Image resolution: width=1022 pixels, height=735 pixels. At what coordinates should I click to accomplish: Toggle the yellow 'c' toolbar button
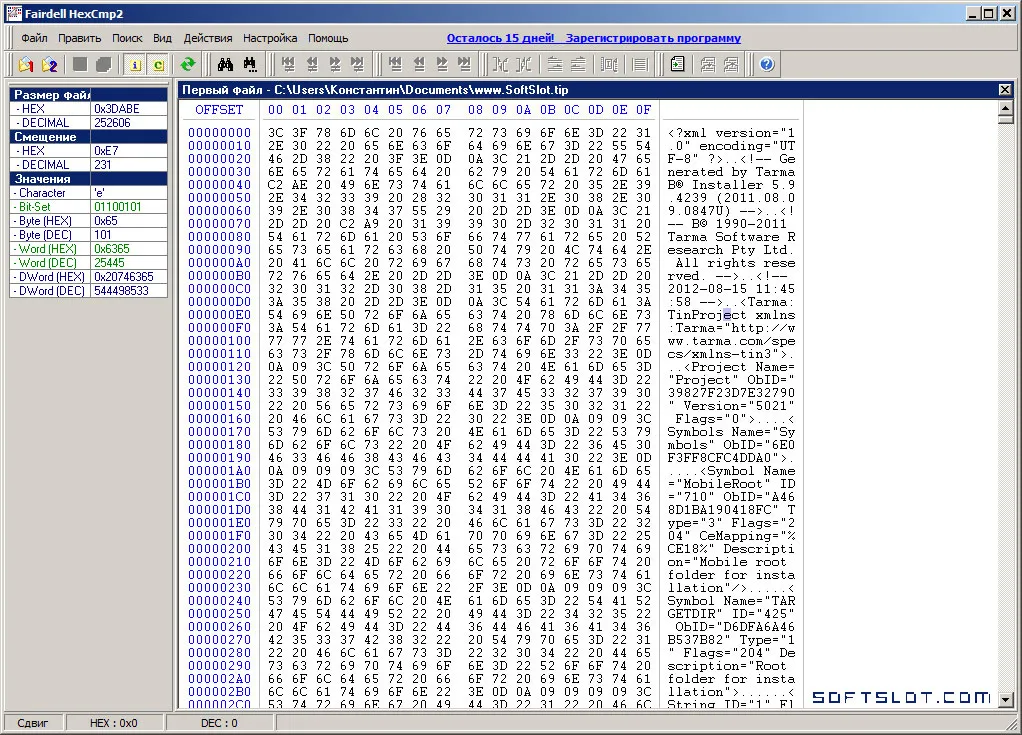coord(158,64)
